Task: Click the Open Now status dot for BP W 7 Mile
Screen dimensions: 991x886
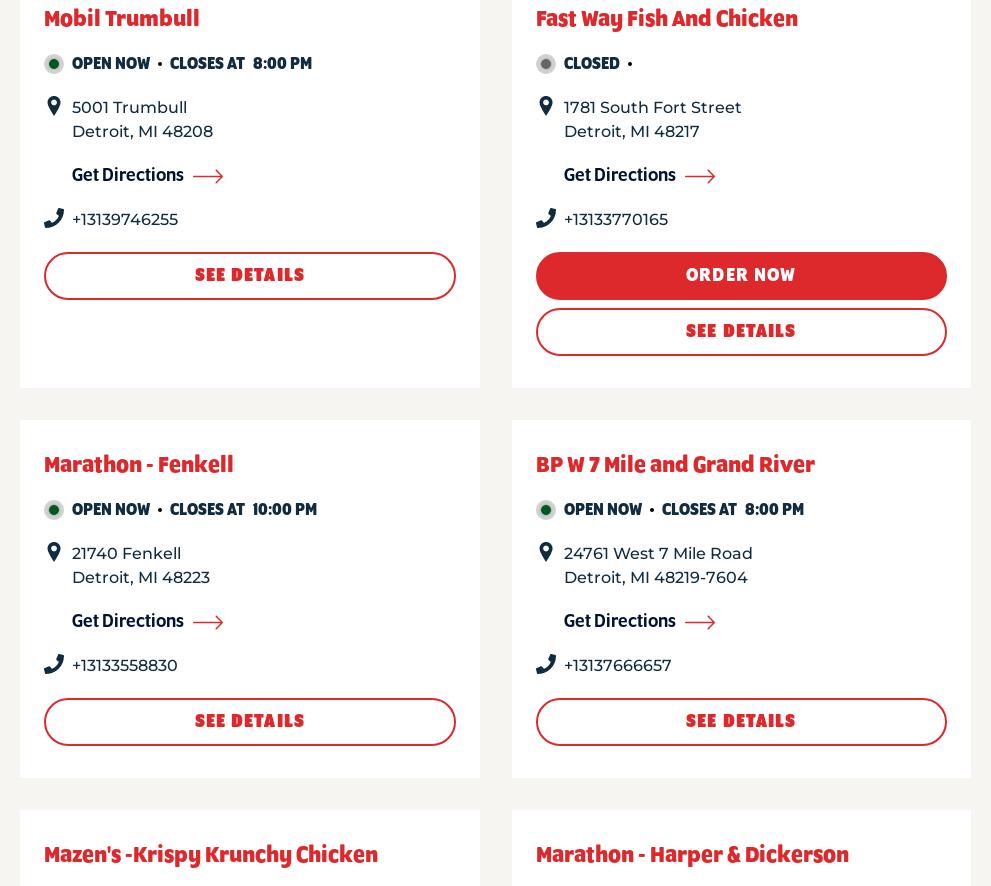Action: (x=546, y=510)
